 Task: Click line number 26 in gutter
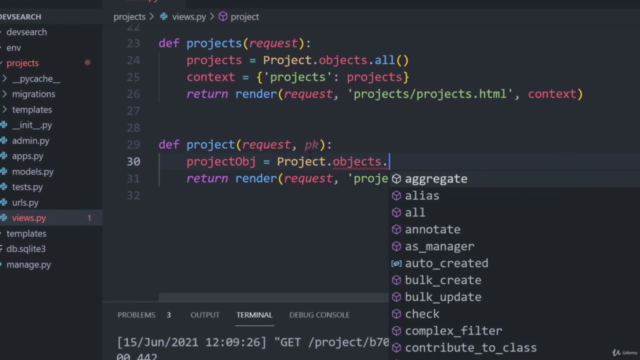click(x=133, y=94)
